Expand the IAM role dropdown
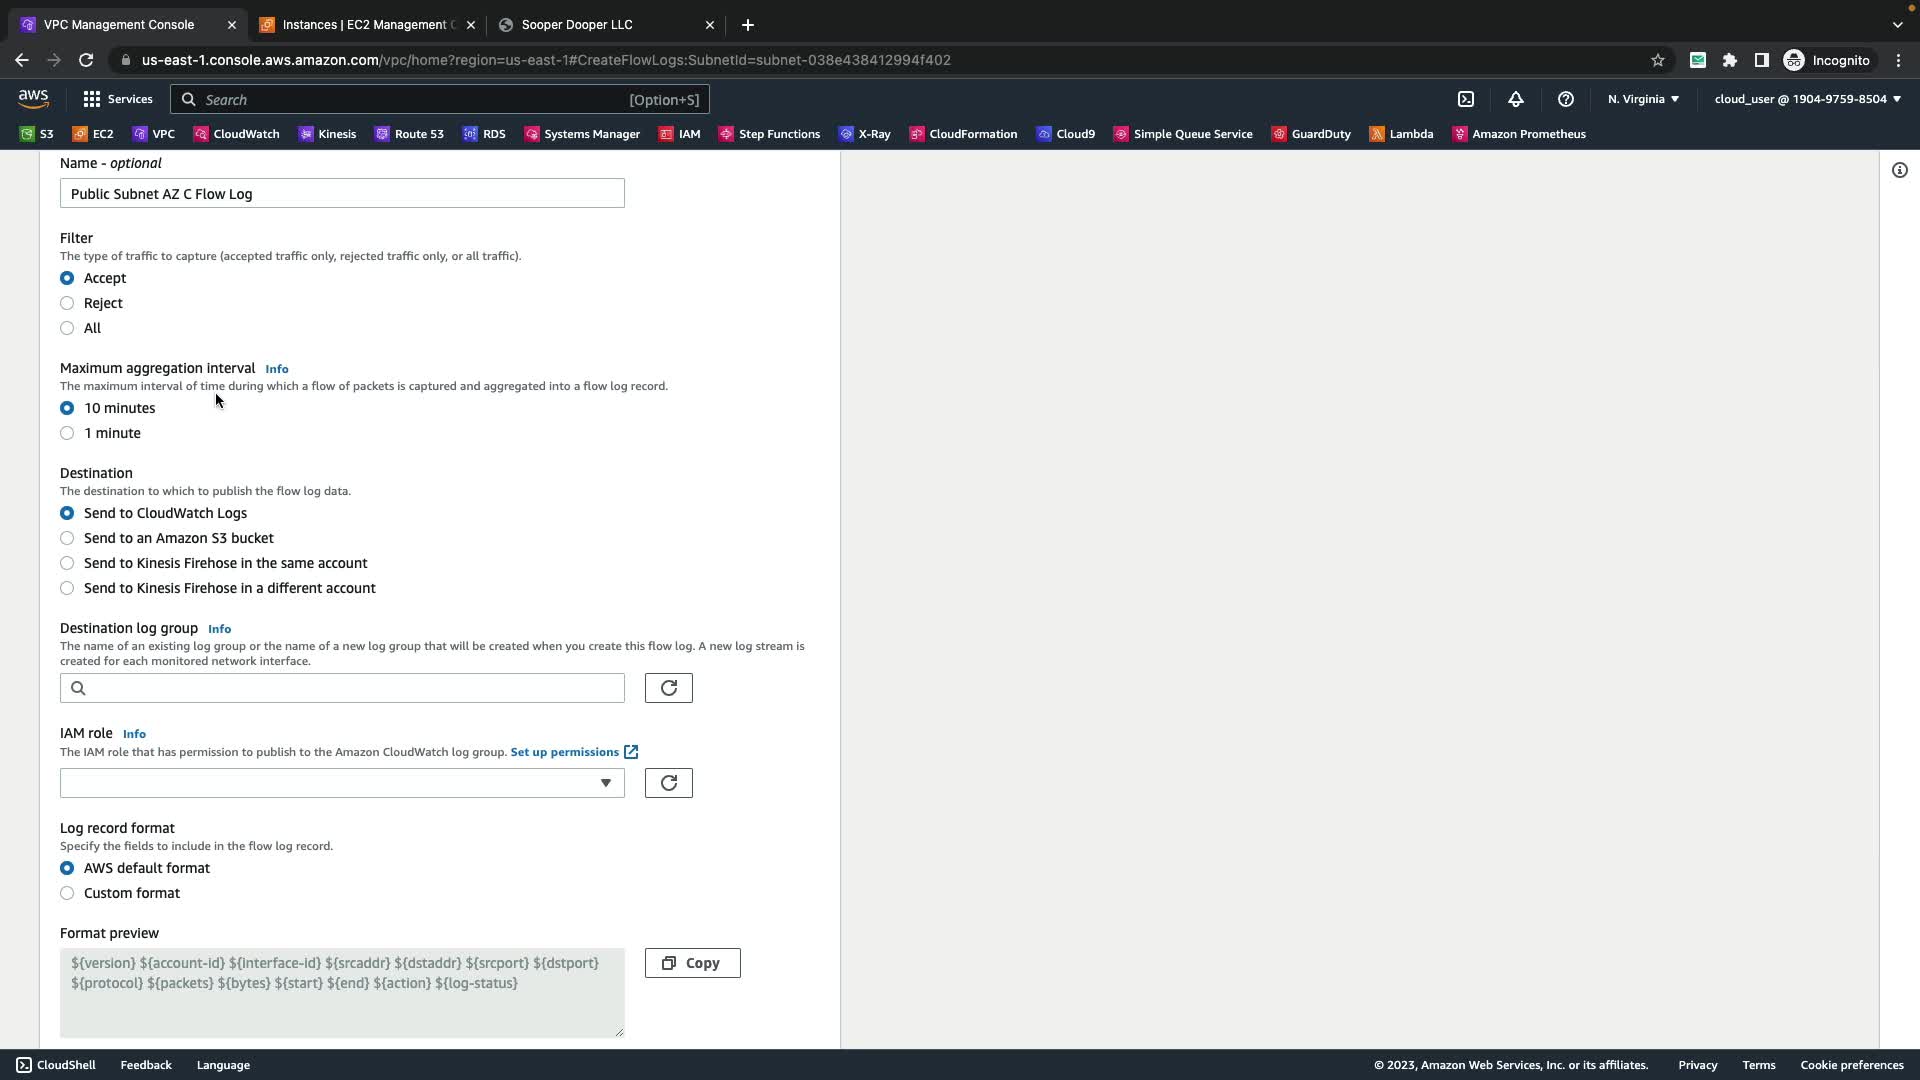The height and width of the screenshot is (1080, 1920). [342, 783]
